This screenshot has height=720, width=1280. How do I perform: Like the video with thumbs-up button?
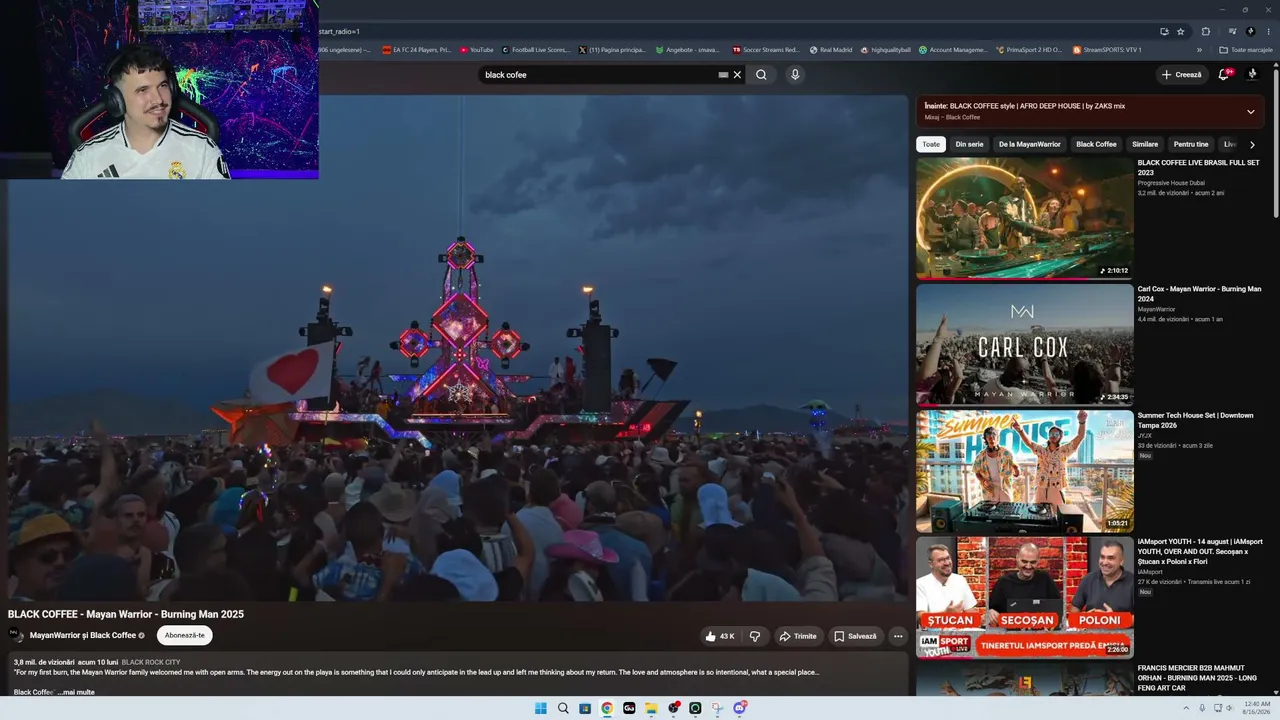coord(720,636)
